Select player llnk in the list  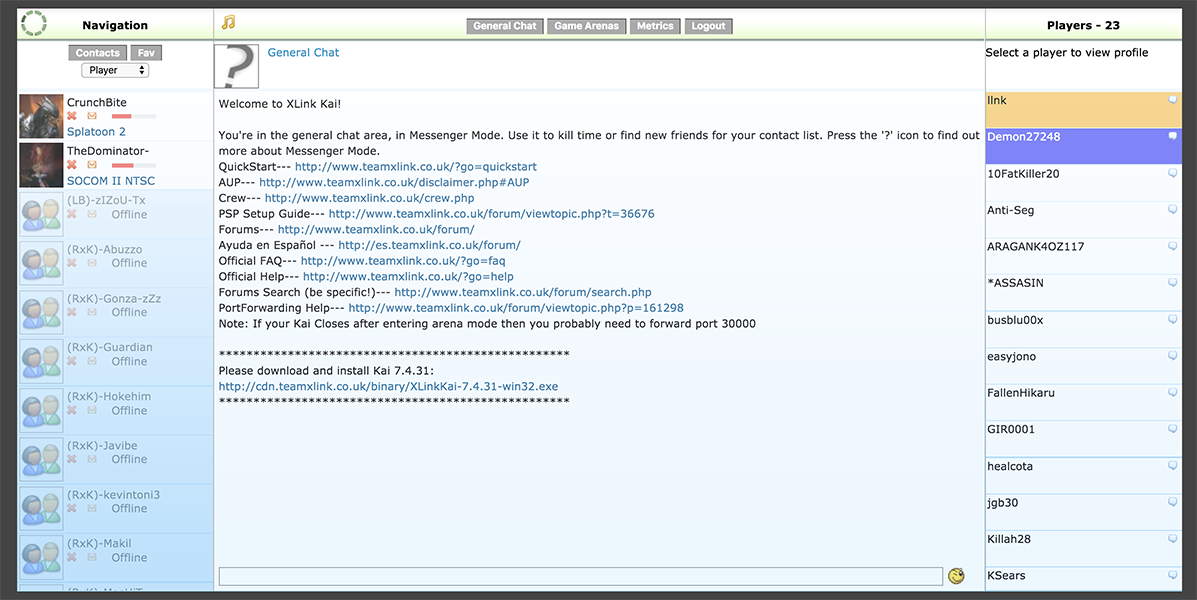pyautogui.click(x=1083, y=109)
